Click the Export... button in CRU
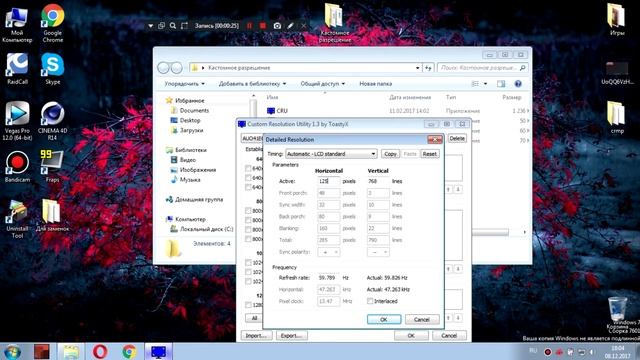This screenshot has width=640, height=360. (x=291, y=336)
